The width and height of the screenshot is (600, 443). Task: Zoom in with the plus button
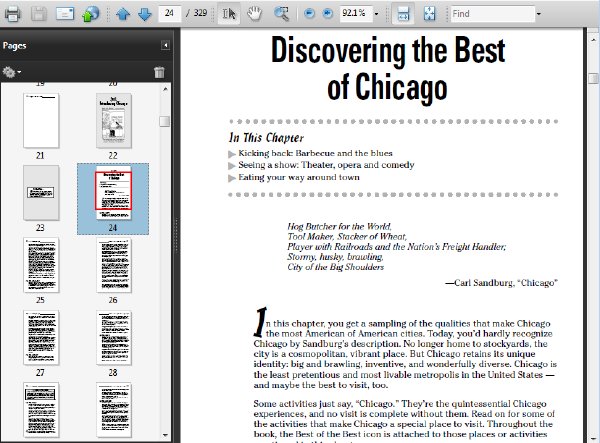tap(328, 14)
